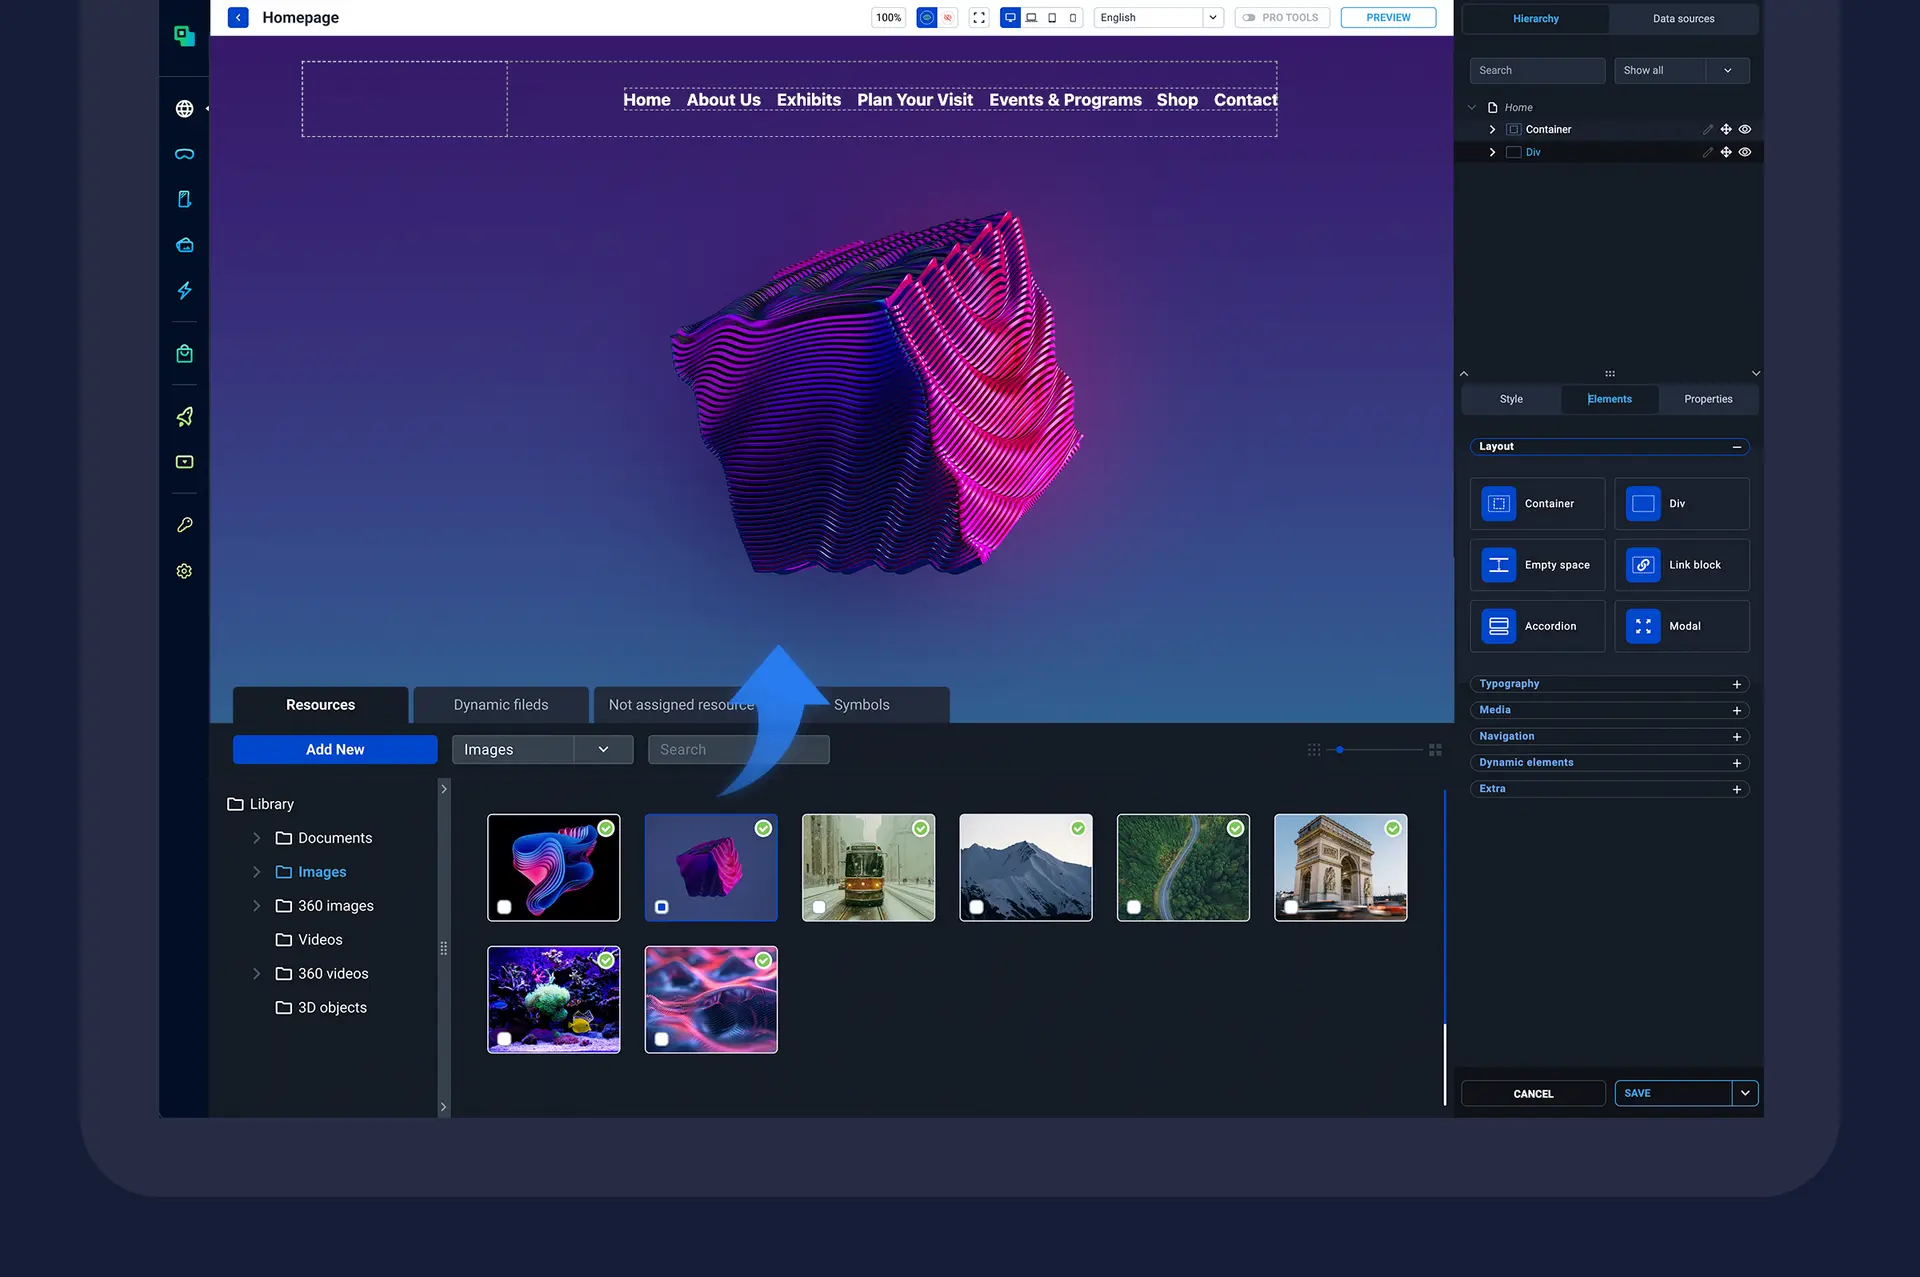Expand the Typography section
The image size is (1920, 1277).
(x=1737, y=684)
